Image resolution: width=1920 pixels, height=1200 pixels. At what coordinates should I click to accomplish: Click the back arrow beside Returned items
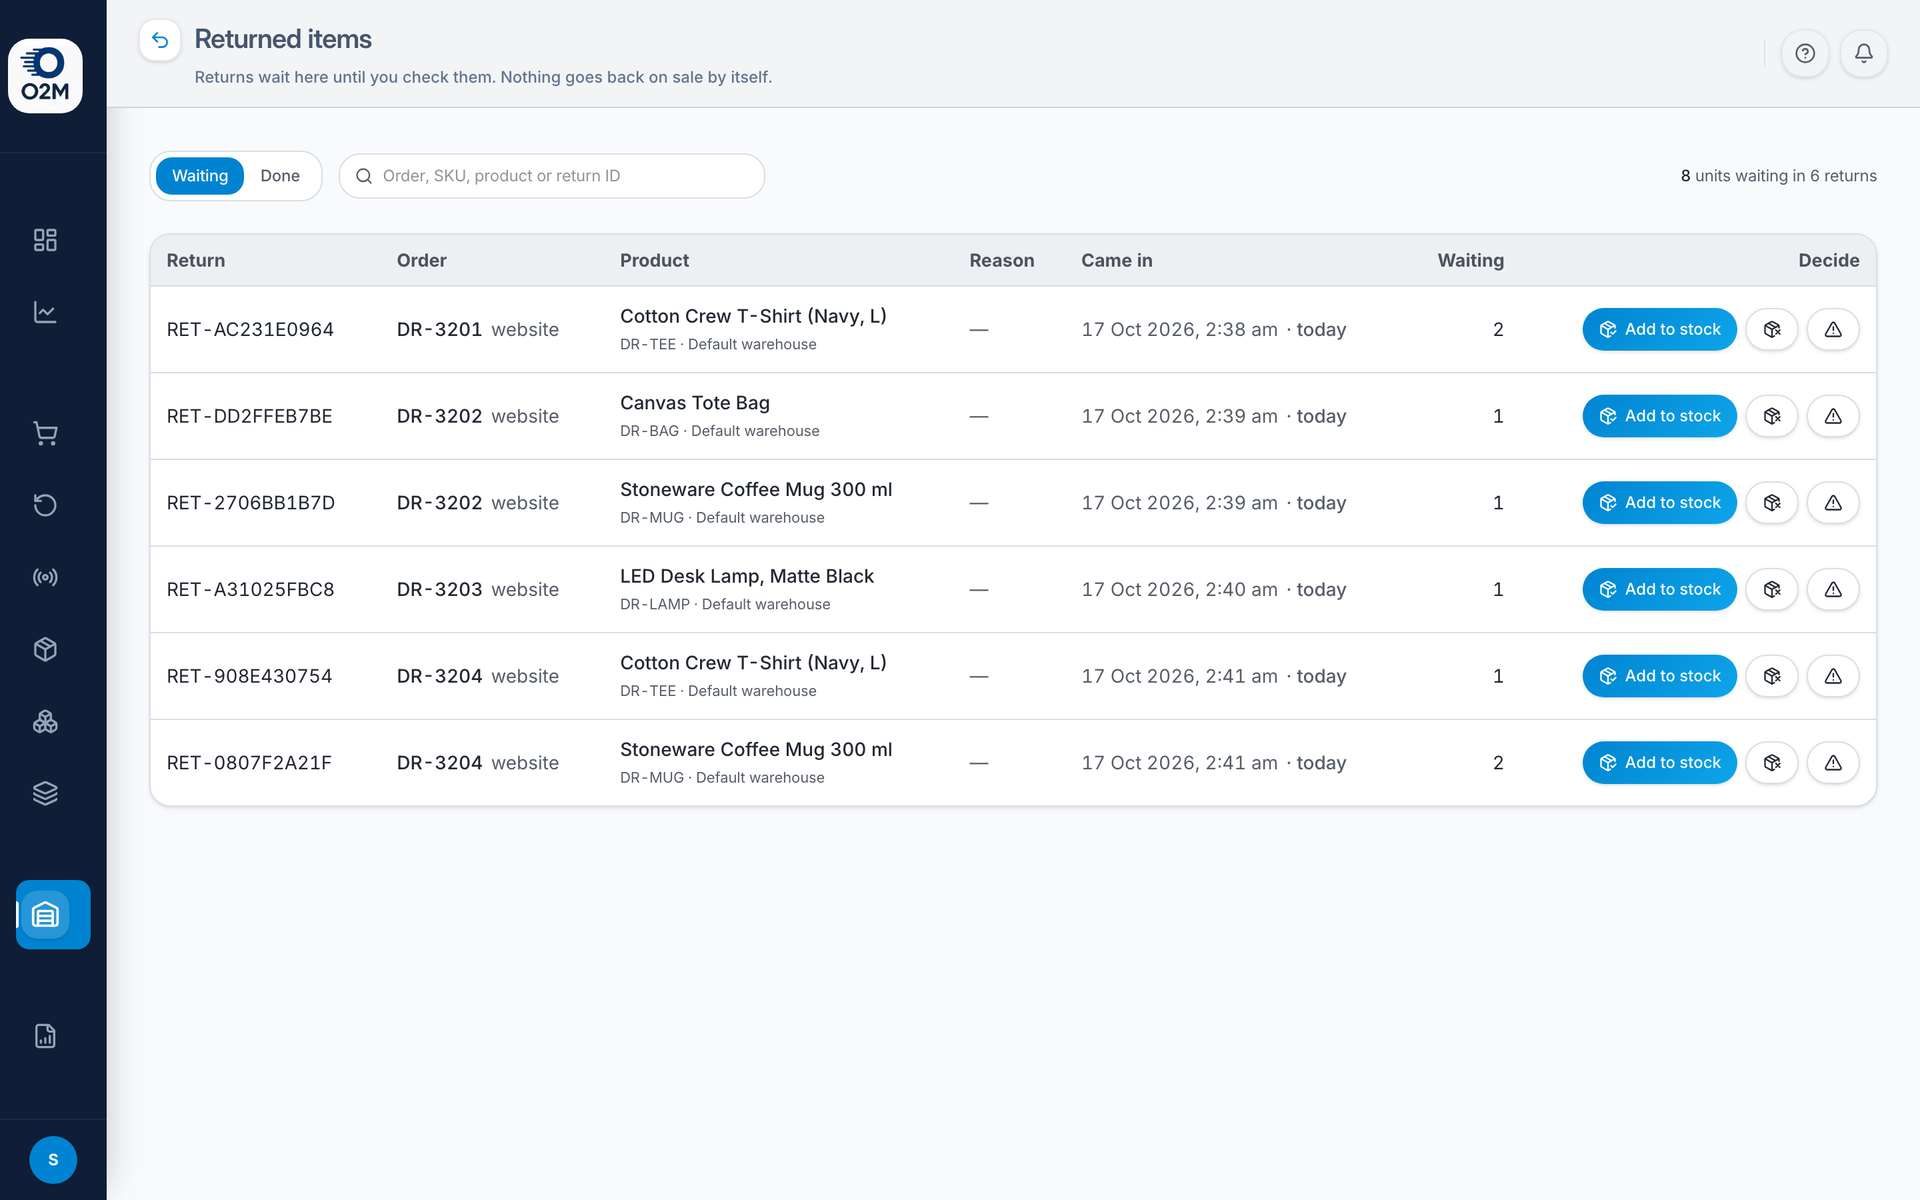point(160,41)
